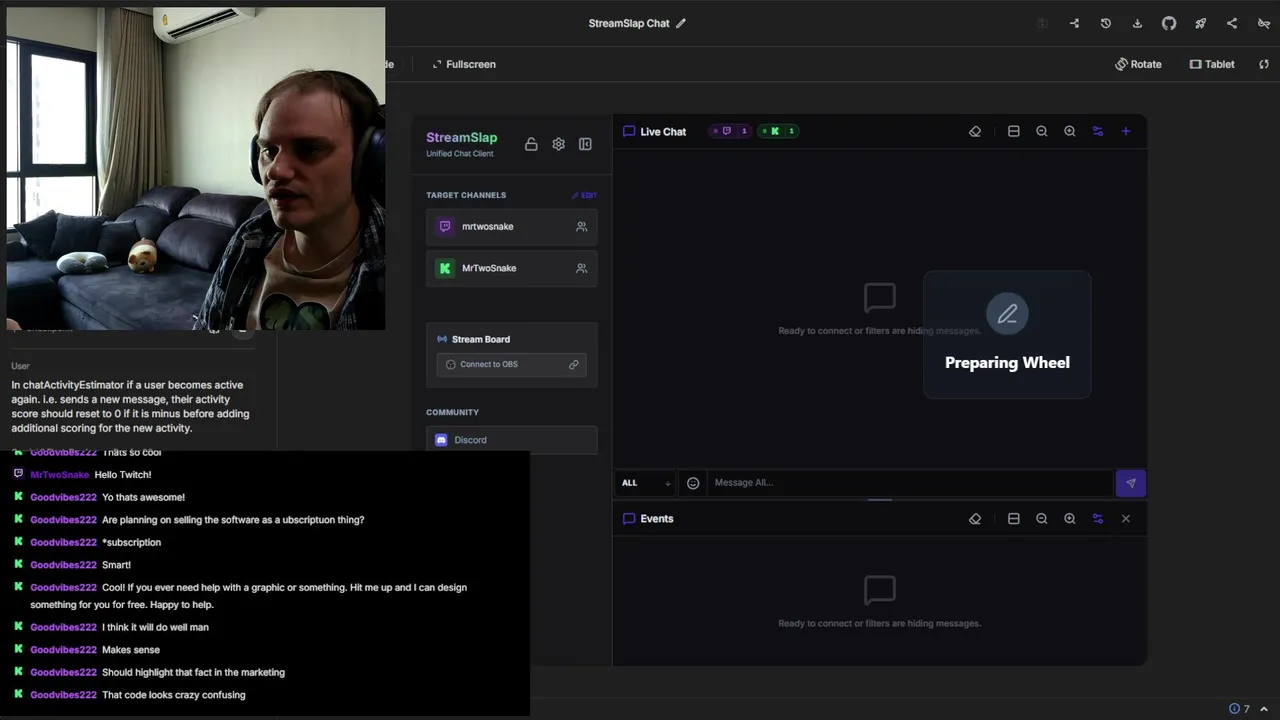
Task: Select the mrtwosnake Twitch channel
Action: point(511,226)
